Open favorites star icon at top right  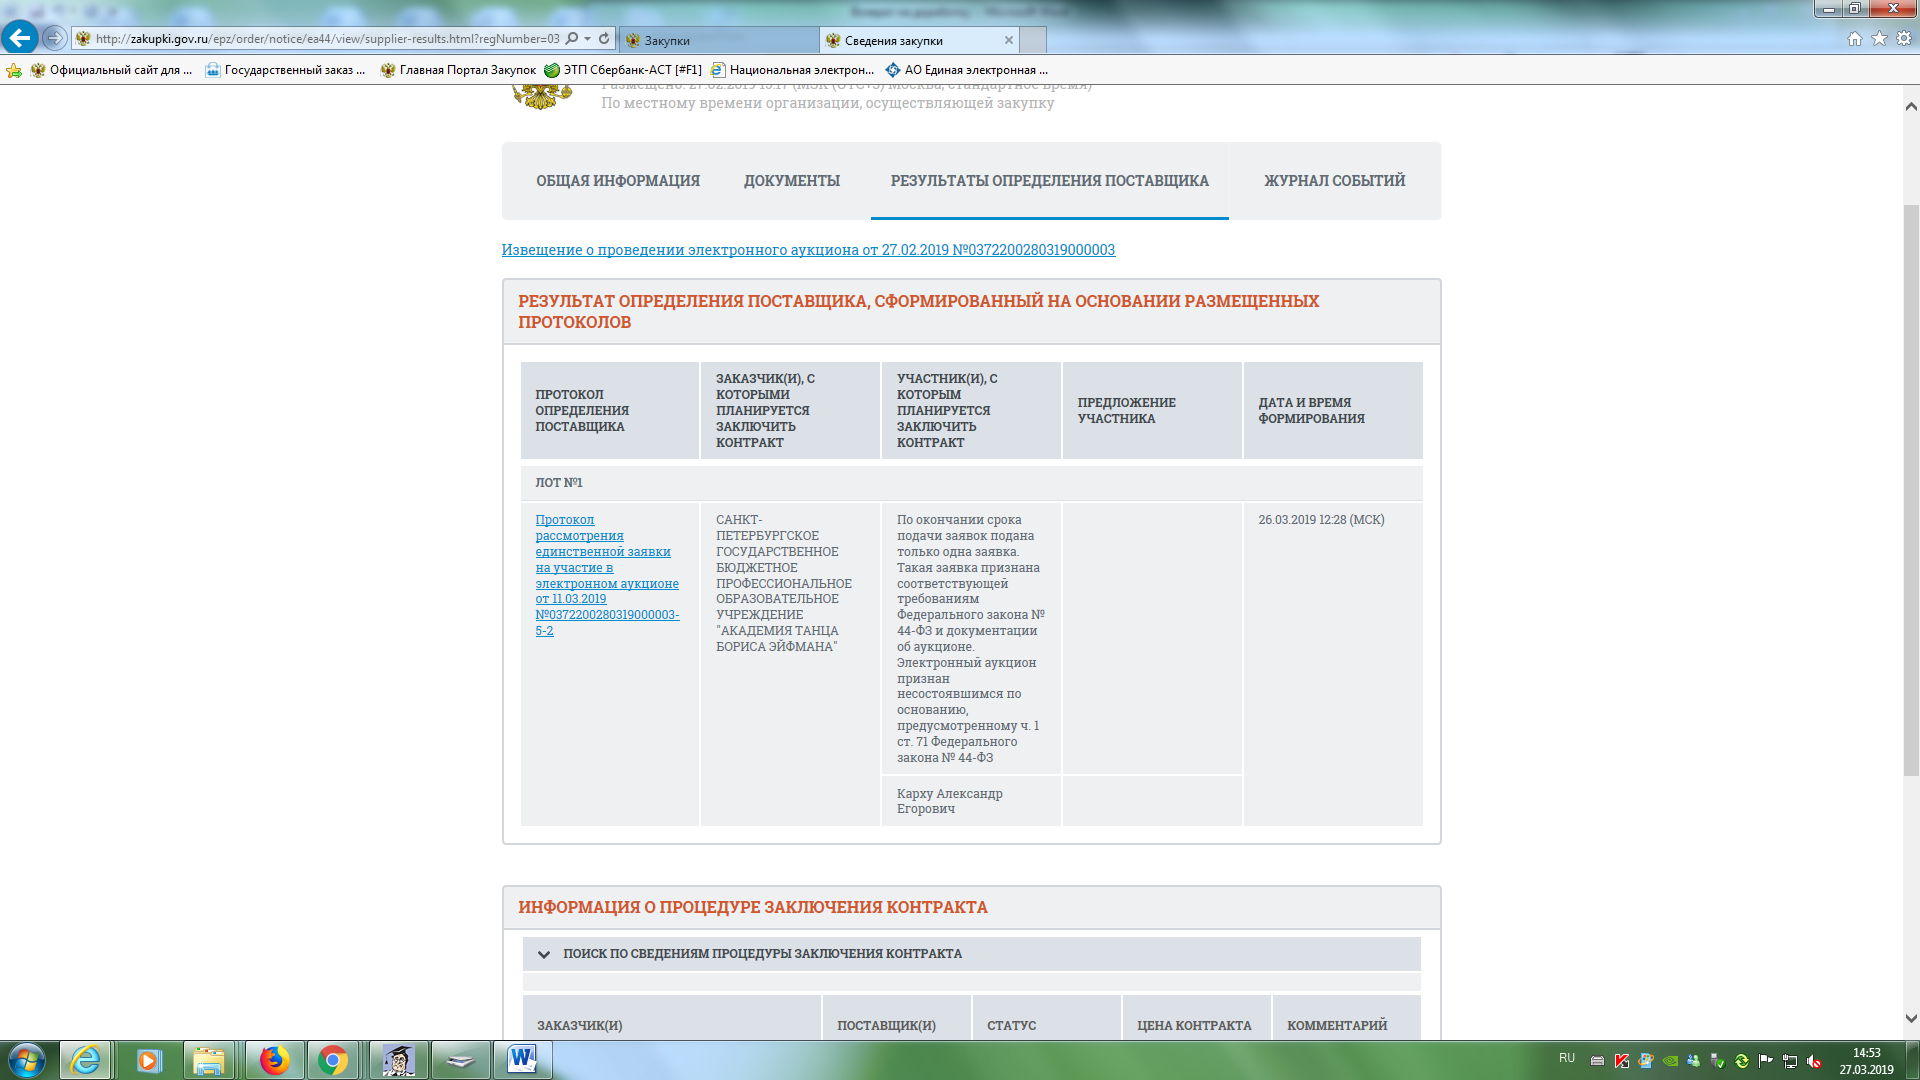[x=1879, y=39]
